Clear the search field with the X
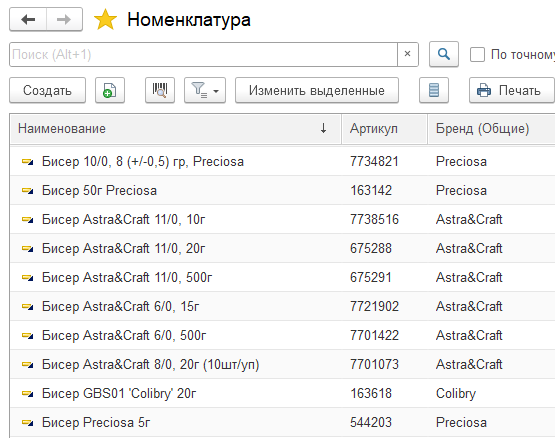Viewport: 555px width, 444px height. [x=408, y=54]
